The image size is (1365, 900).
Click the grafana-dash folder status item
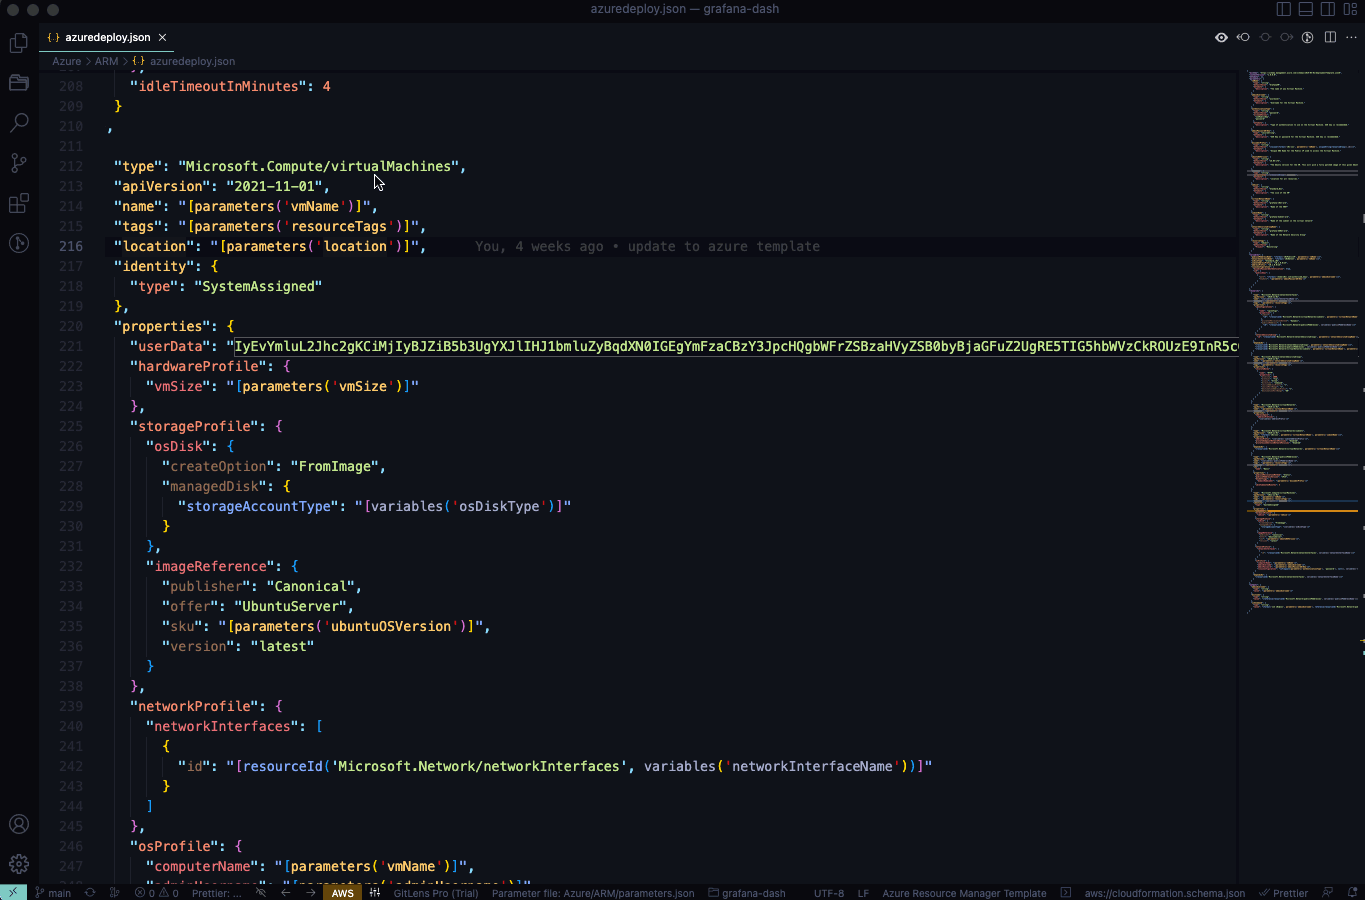[746, 892]
